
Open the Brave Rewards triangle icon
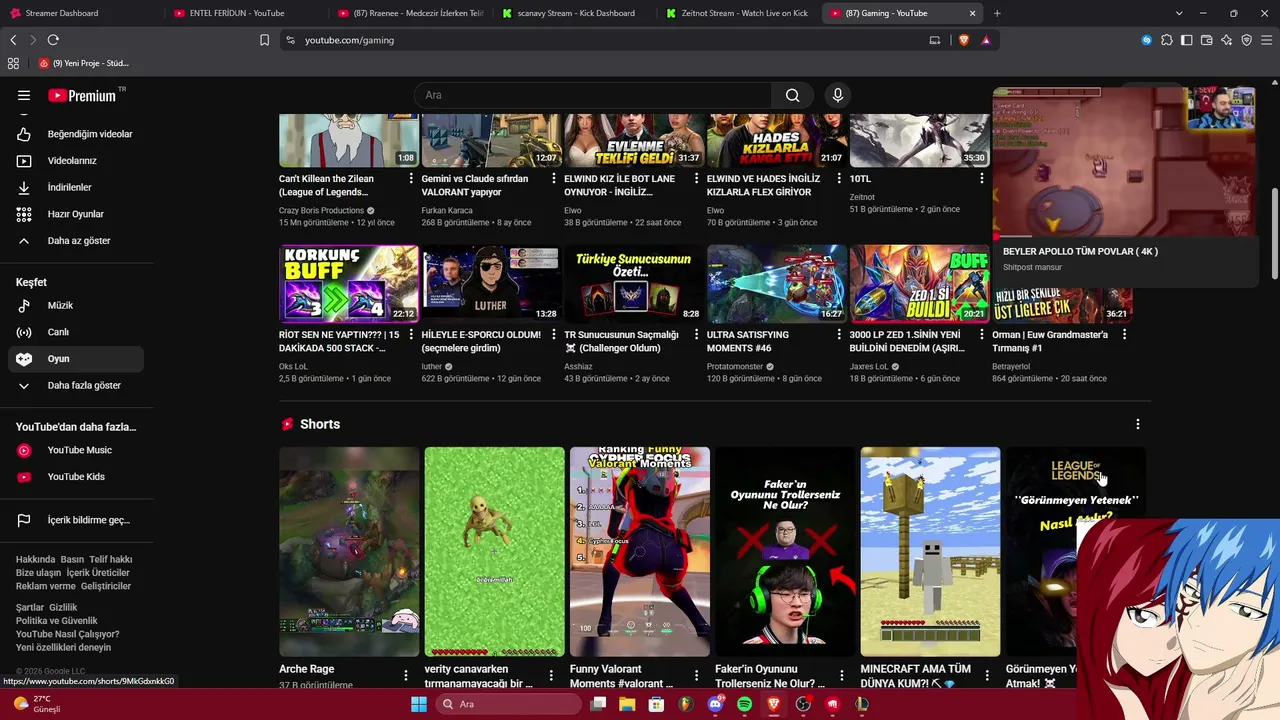986,40
